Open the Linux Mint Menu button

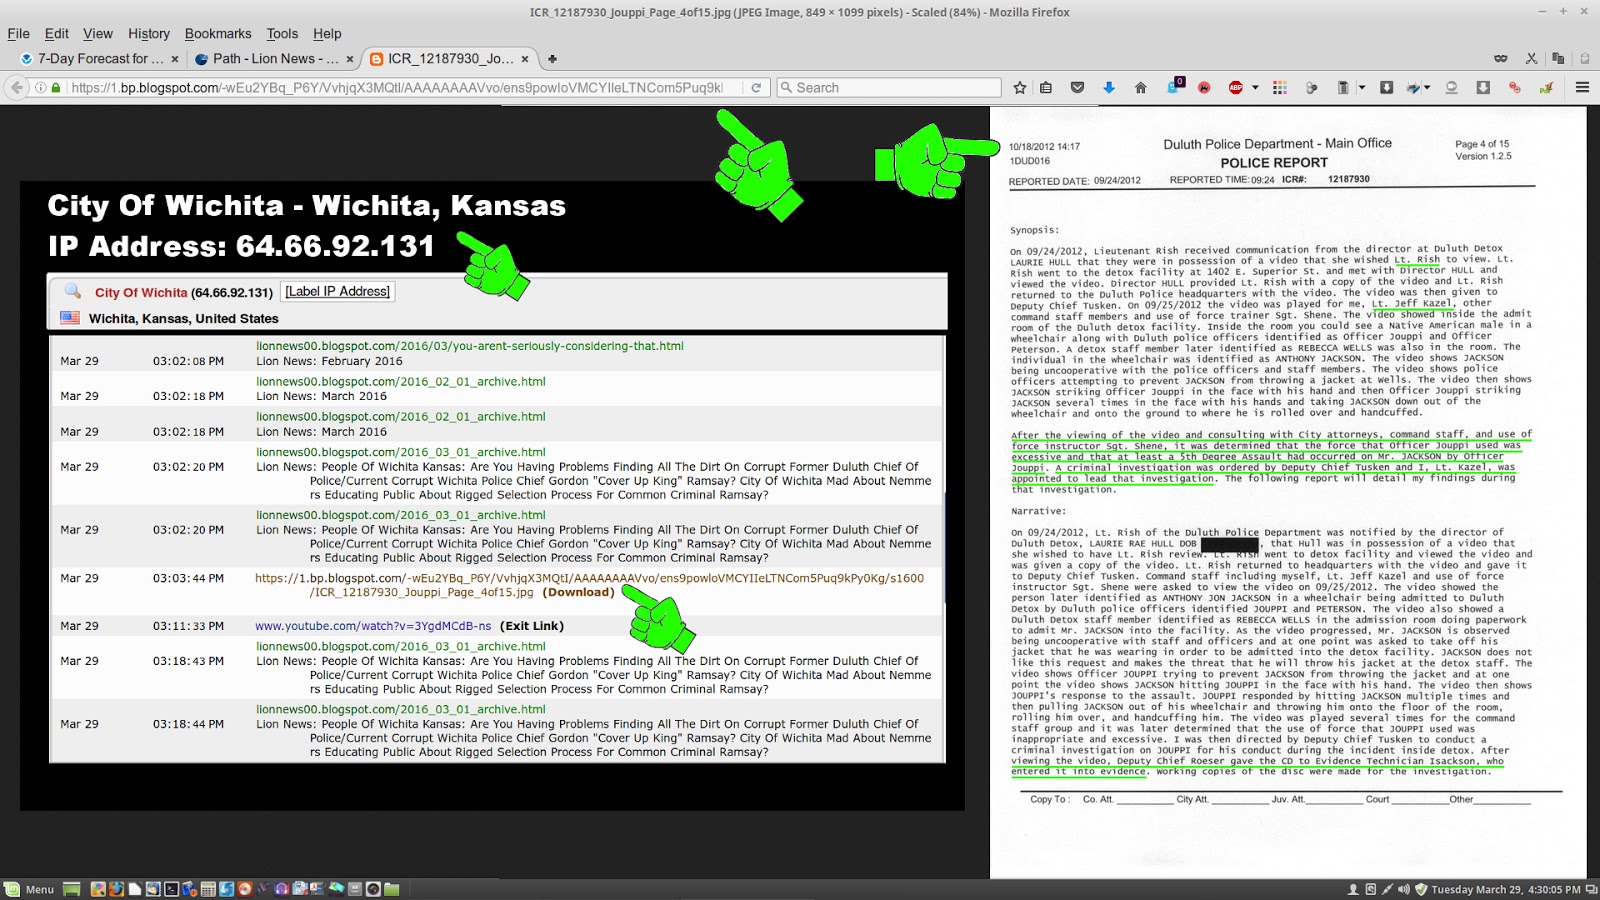(x=29, y=889)
